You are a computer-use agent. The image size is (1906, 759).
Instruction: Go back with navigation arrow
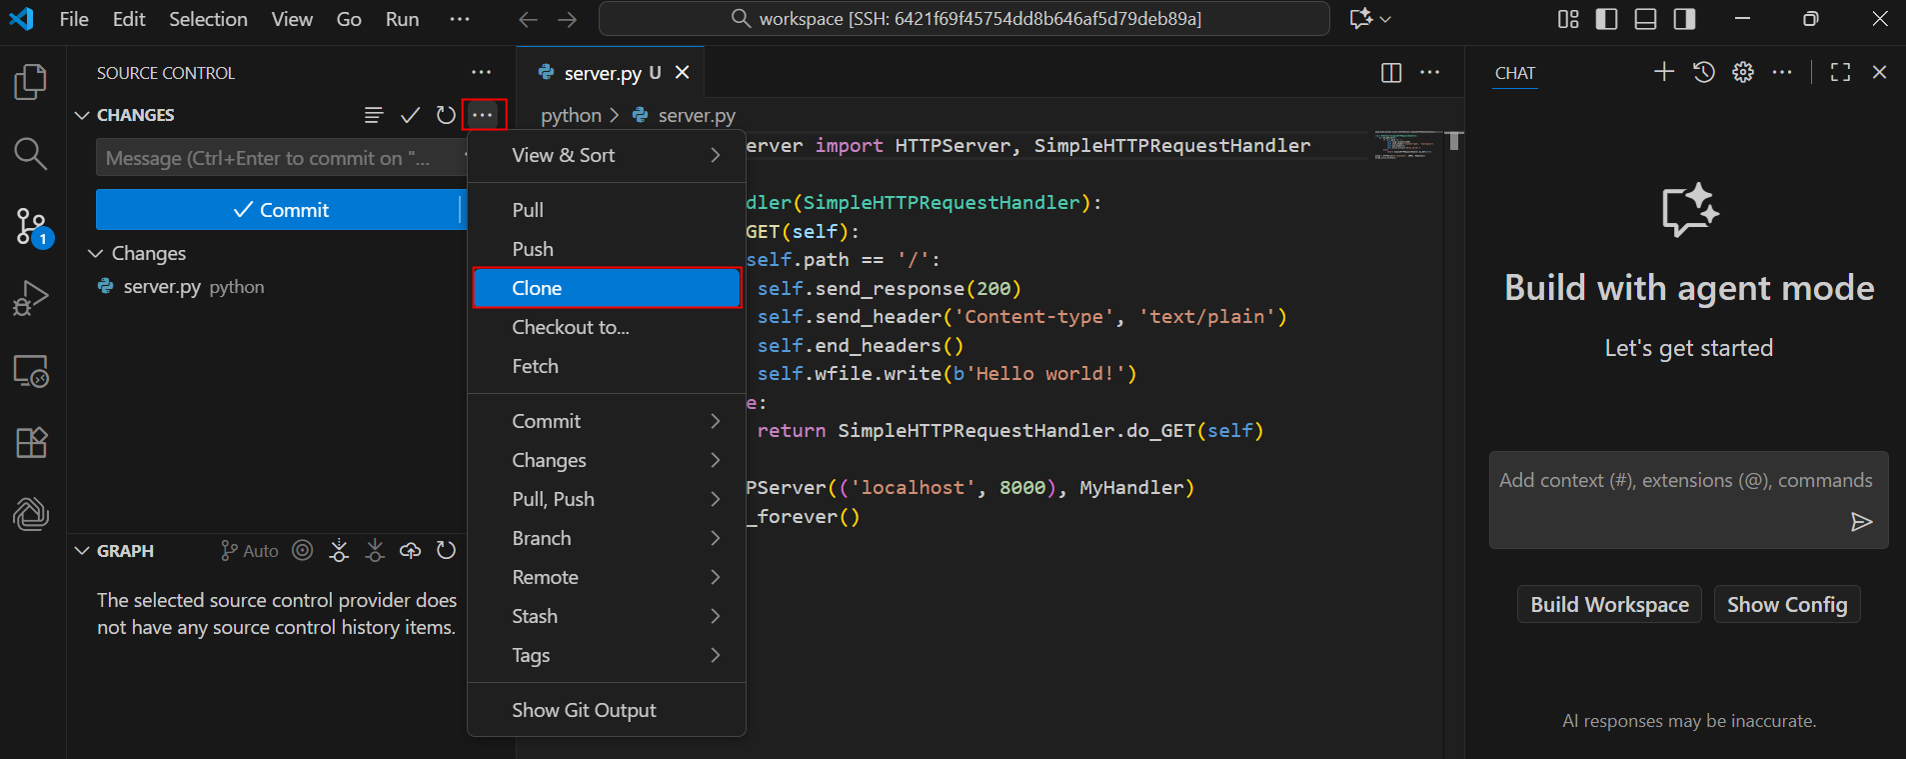click(x=528, y=19)
